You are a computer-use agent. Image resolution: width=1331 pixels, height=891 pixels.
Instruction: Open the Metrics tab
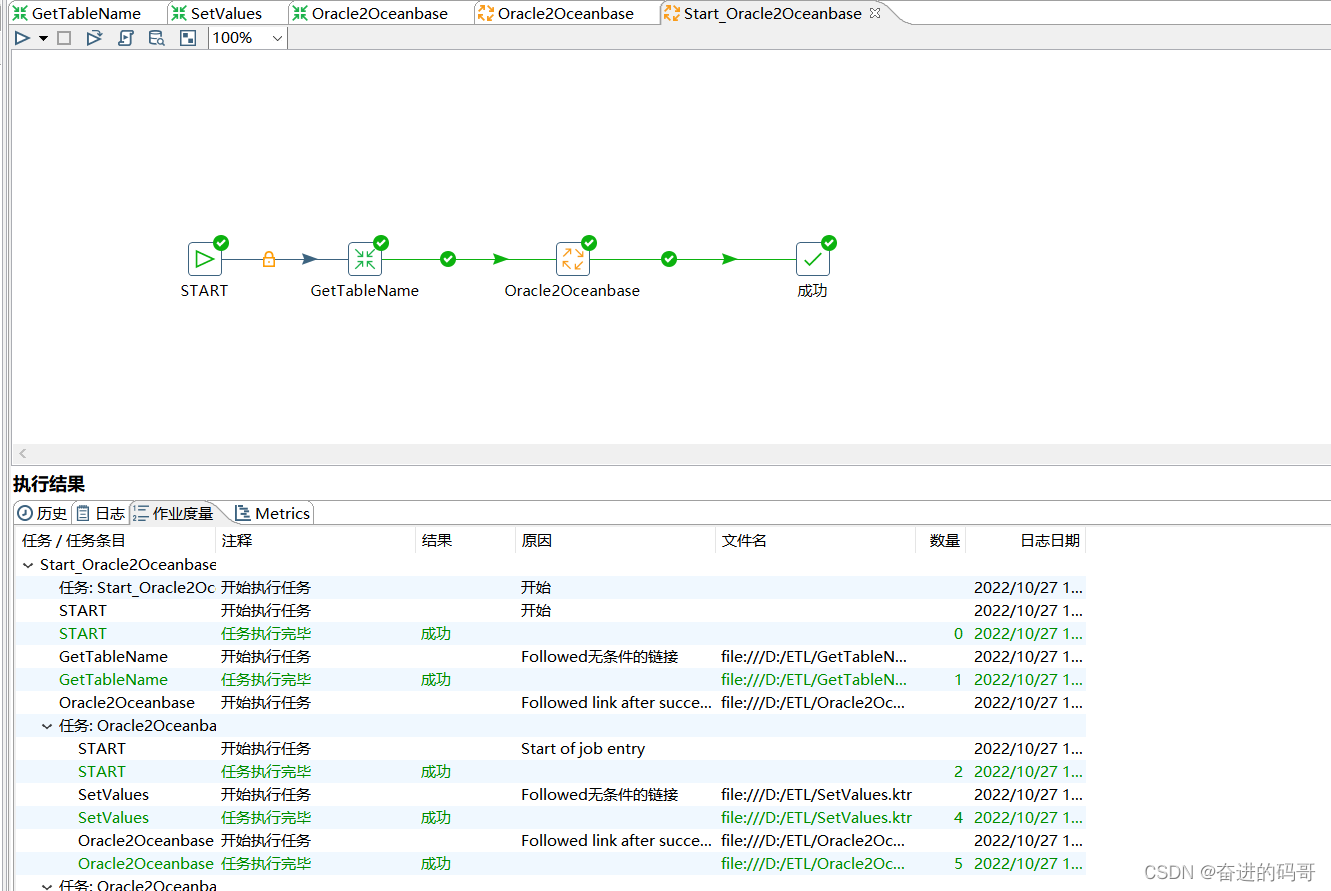(272, 513)
